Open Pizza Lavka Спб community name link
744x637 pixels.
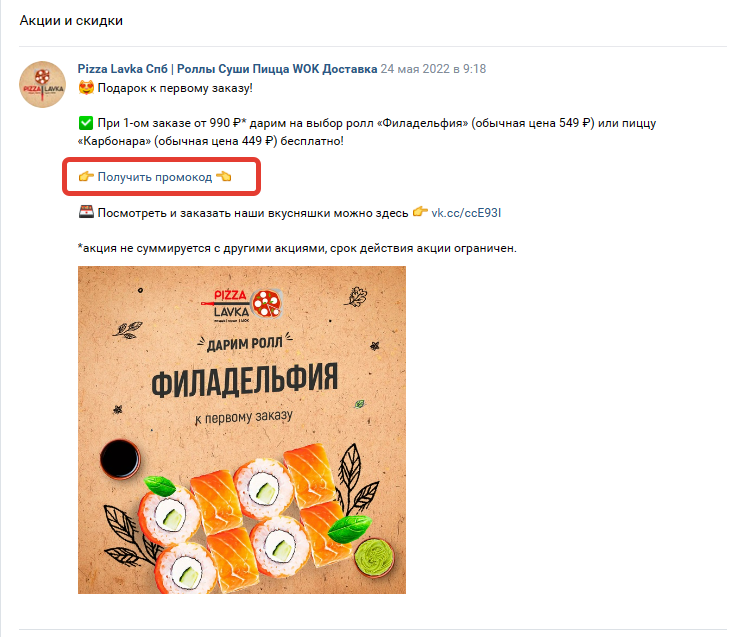click(x=227, y=69)
